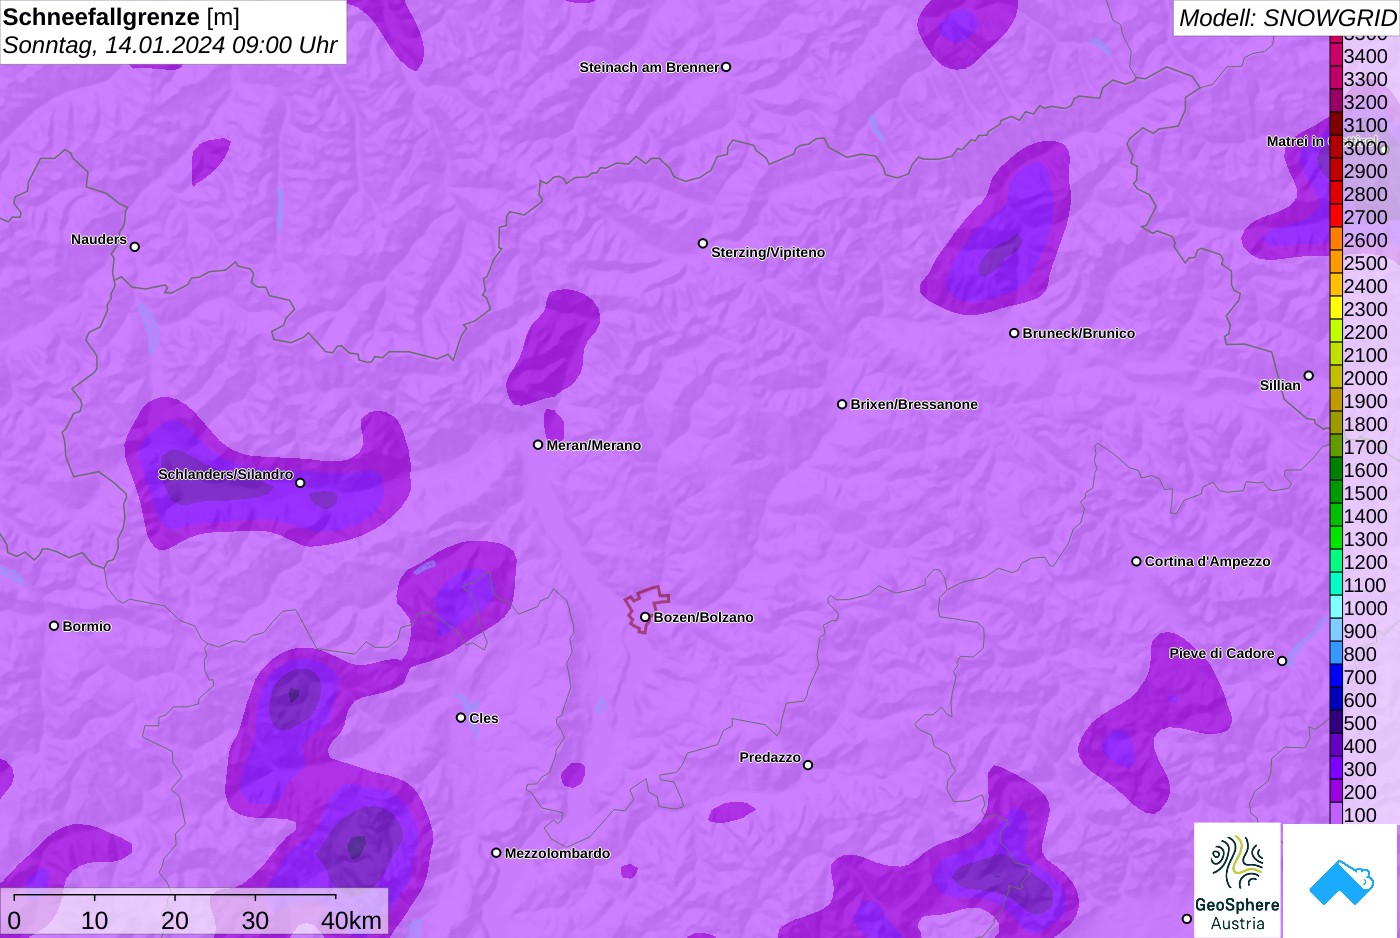The height and width of the screenshot is (938, 1400).
Task: Select the Nauders location marker
Action: pyautogui.click(x=135, y=246)
